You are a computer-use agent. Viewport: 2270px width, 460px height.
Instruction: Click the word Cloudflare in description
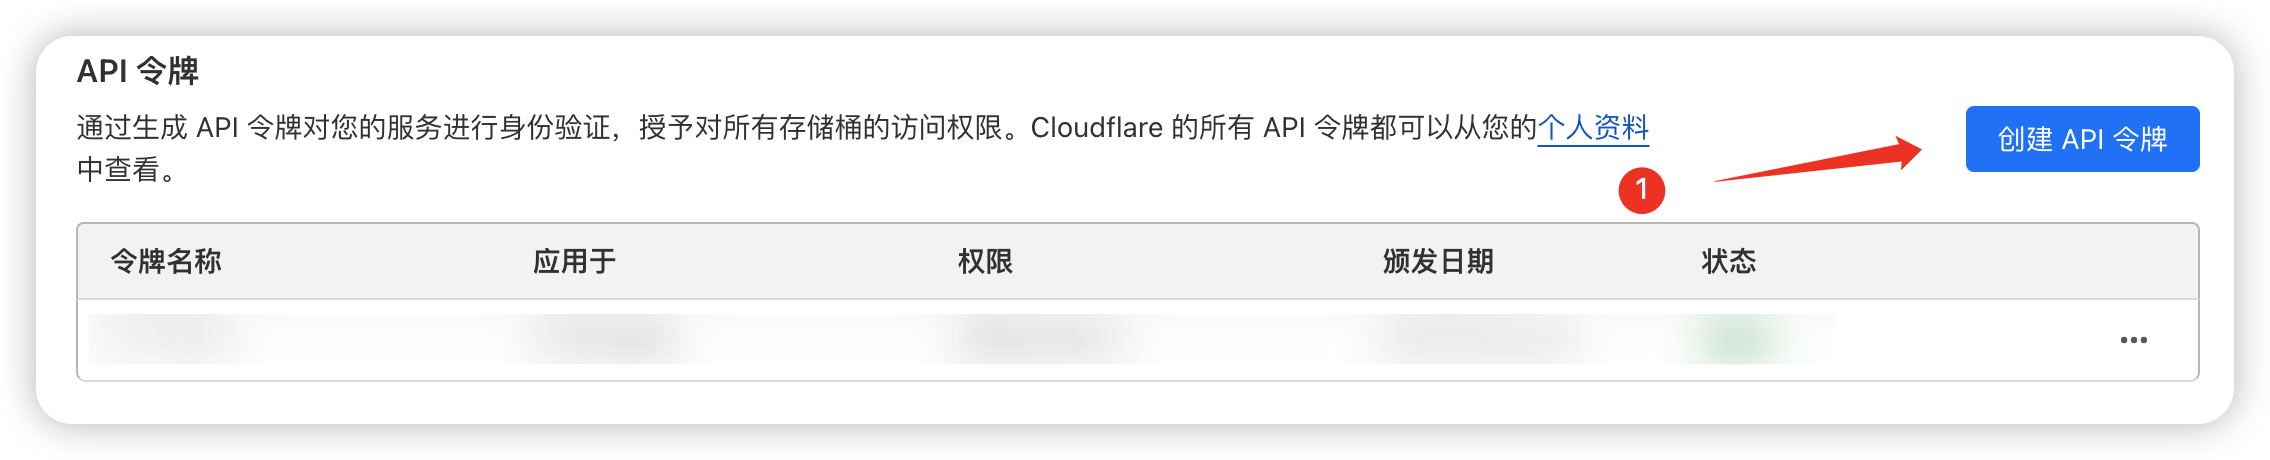(x=1096, y=128)
